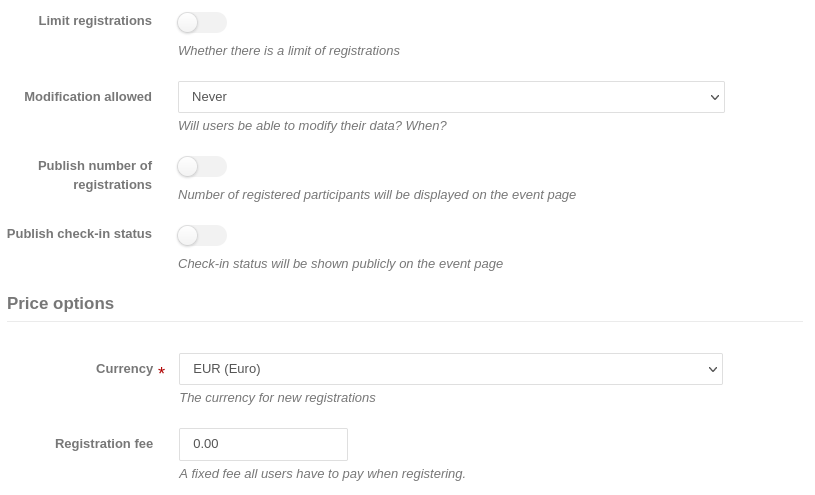The width and height of the screenshot is (815, 495).
Task: Click the Modification allowed label
Action: click(x=88, y=97)
